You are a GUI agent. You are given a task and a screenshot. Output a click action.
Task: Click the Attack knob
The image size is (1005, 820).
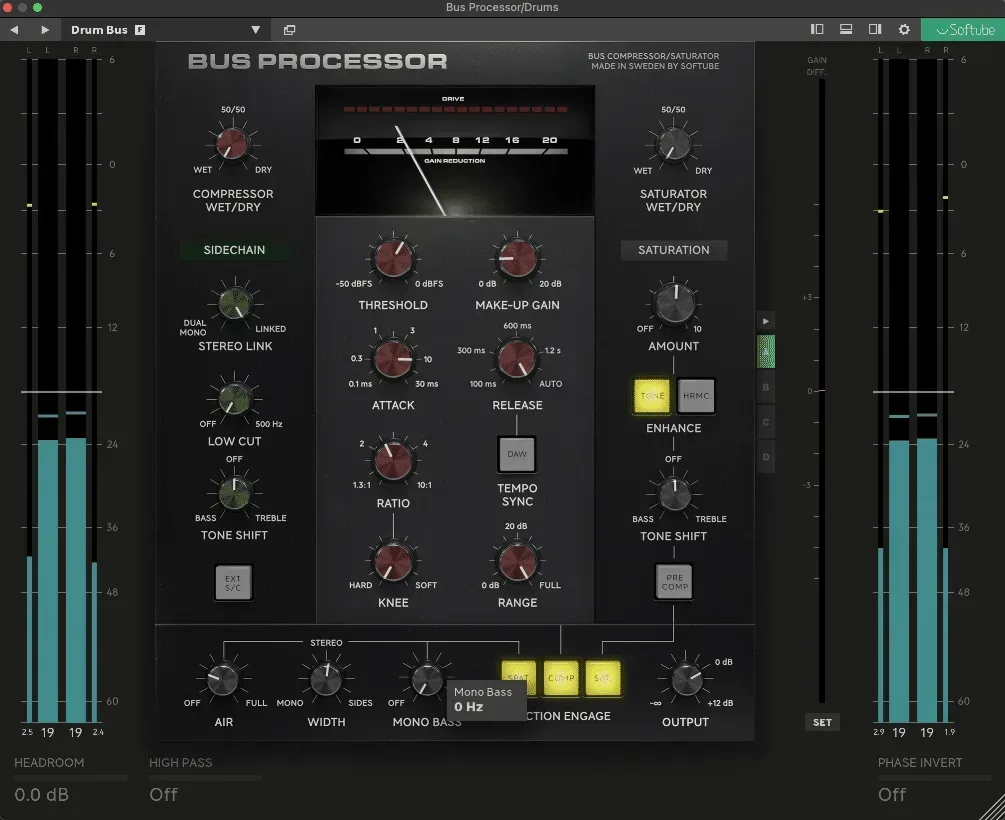coord(393,358)
